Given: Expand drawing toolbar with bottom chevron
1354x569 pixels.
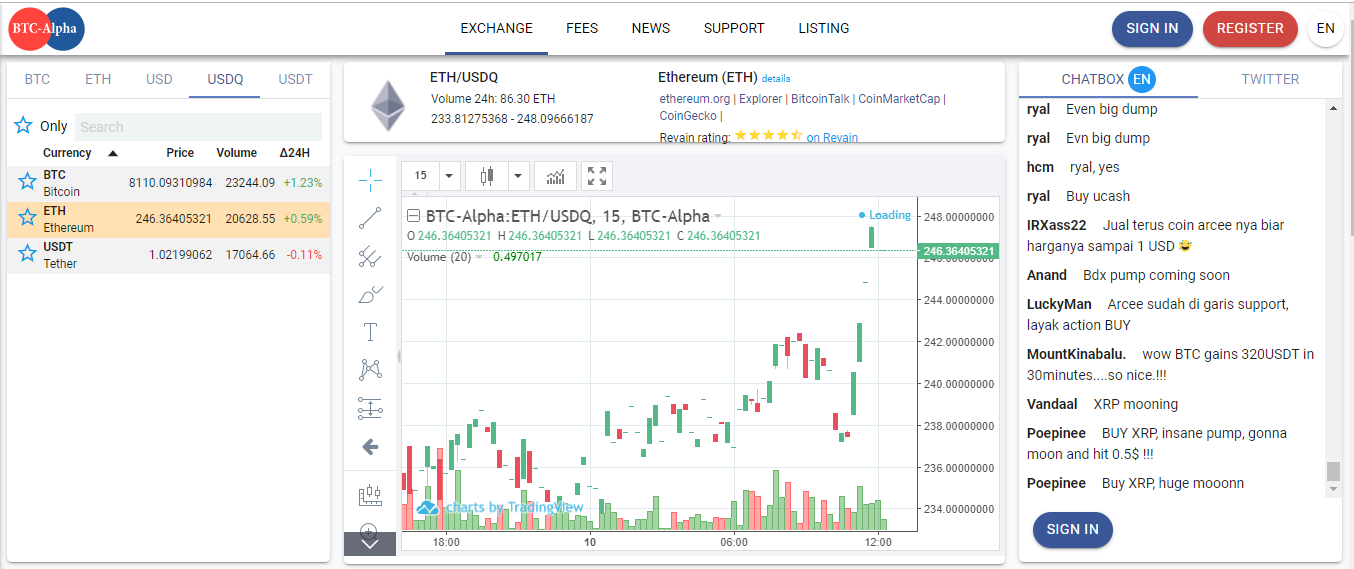Looking at the screenshot, I should pos(370,544).
